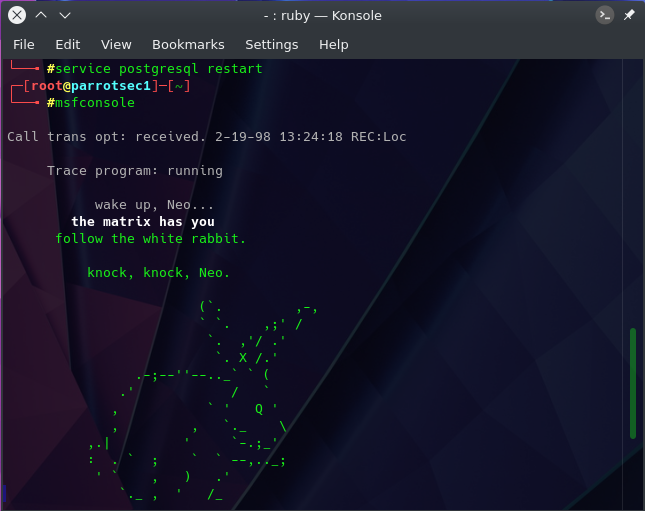The image size is (645, 511).
Task: Click 'the matrix has you' bold text
Action: point(143,222)
